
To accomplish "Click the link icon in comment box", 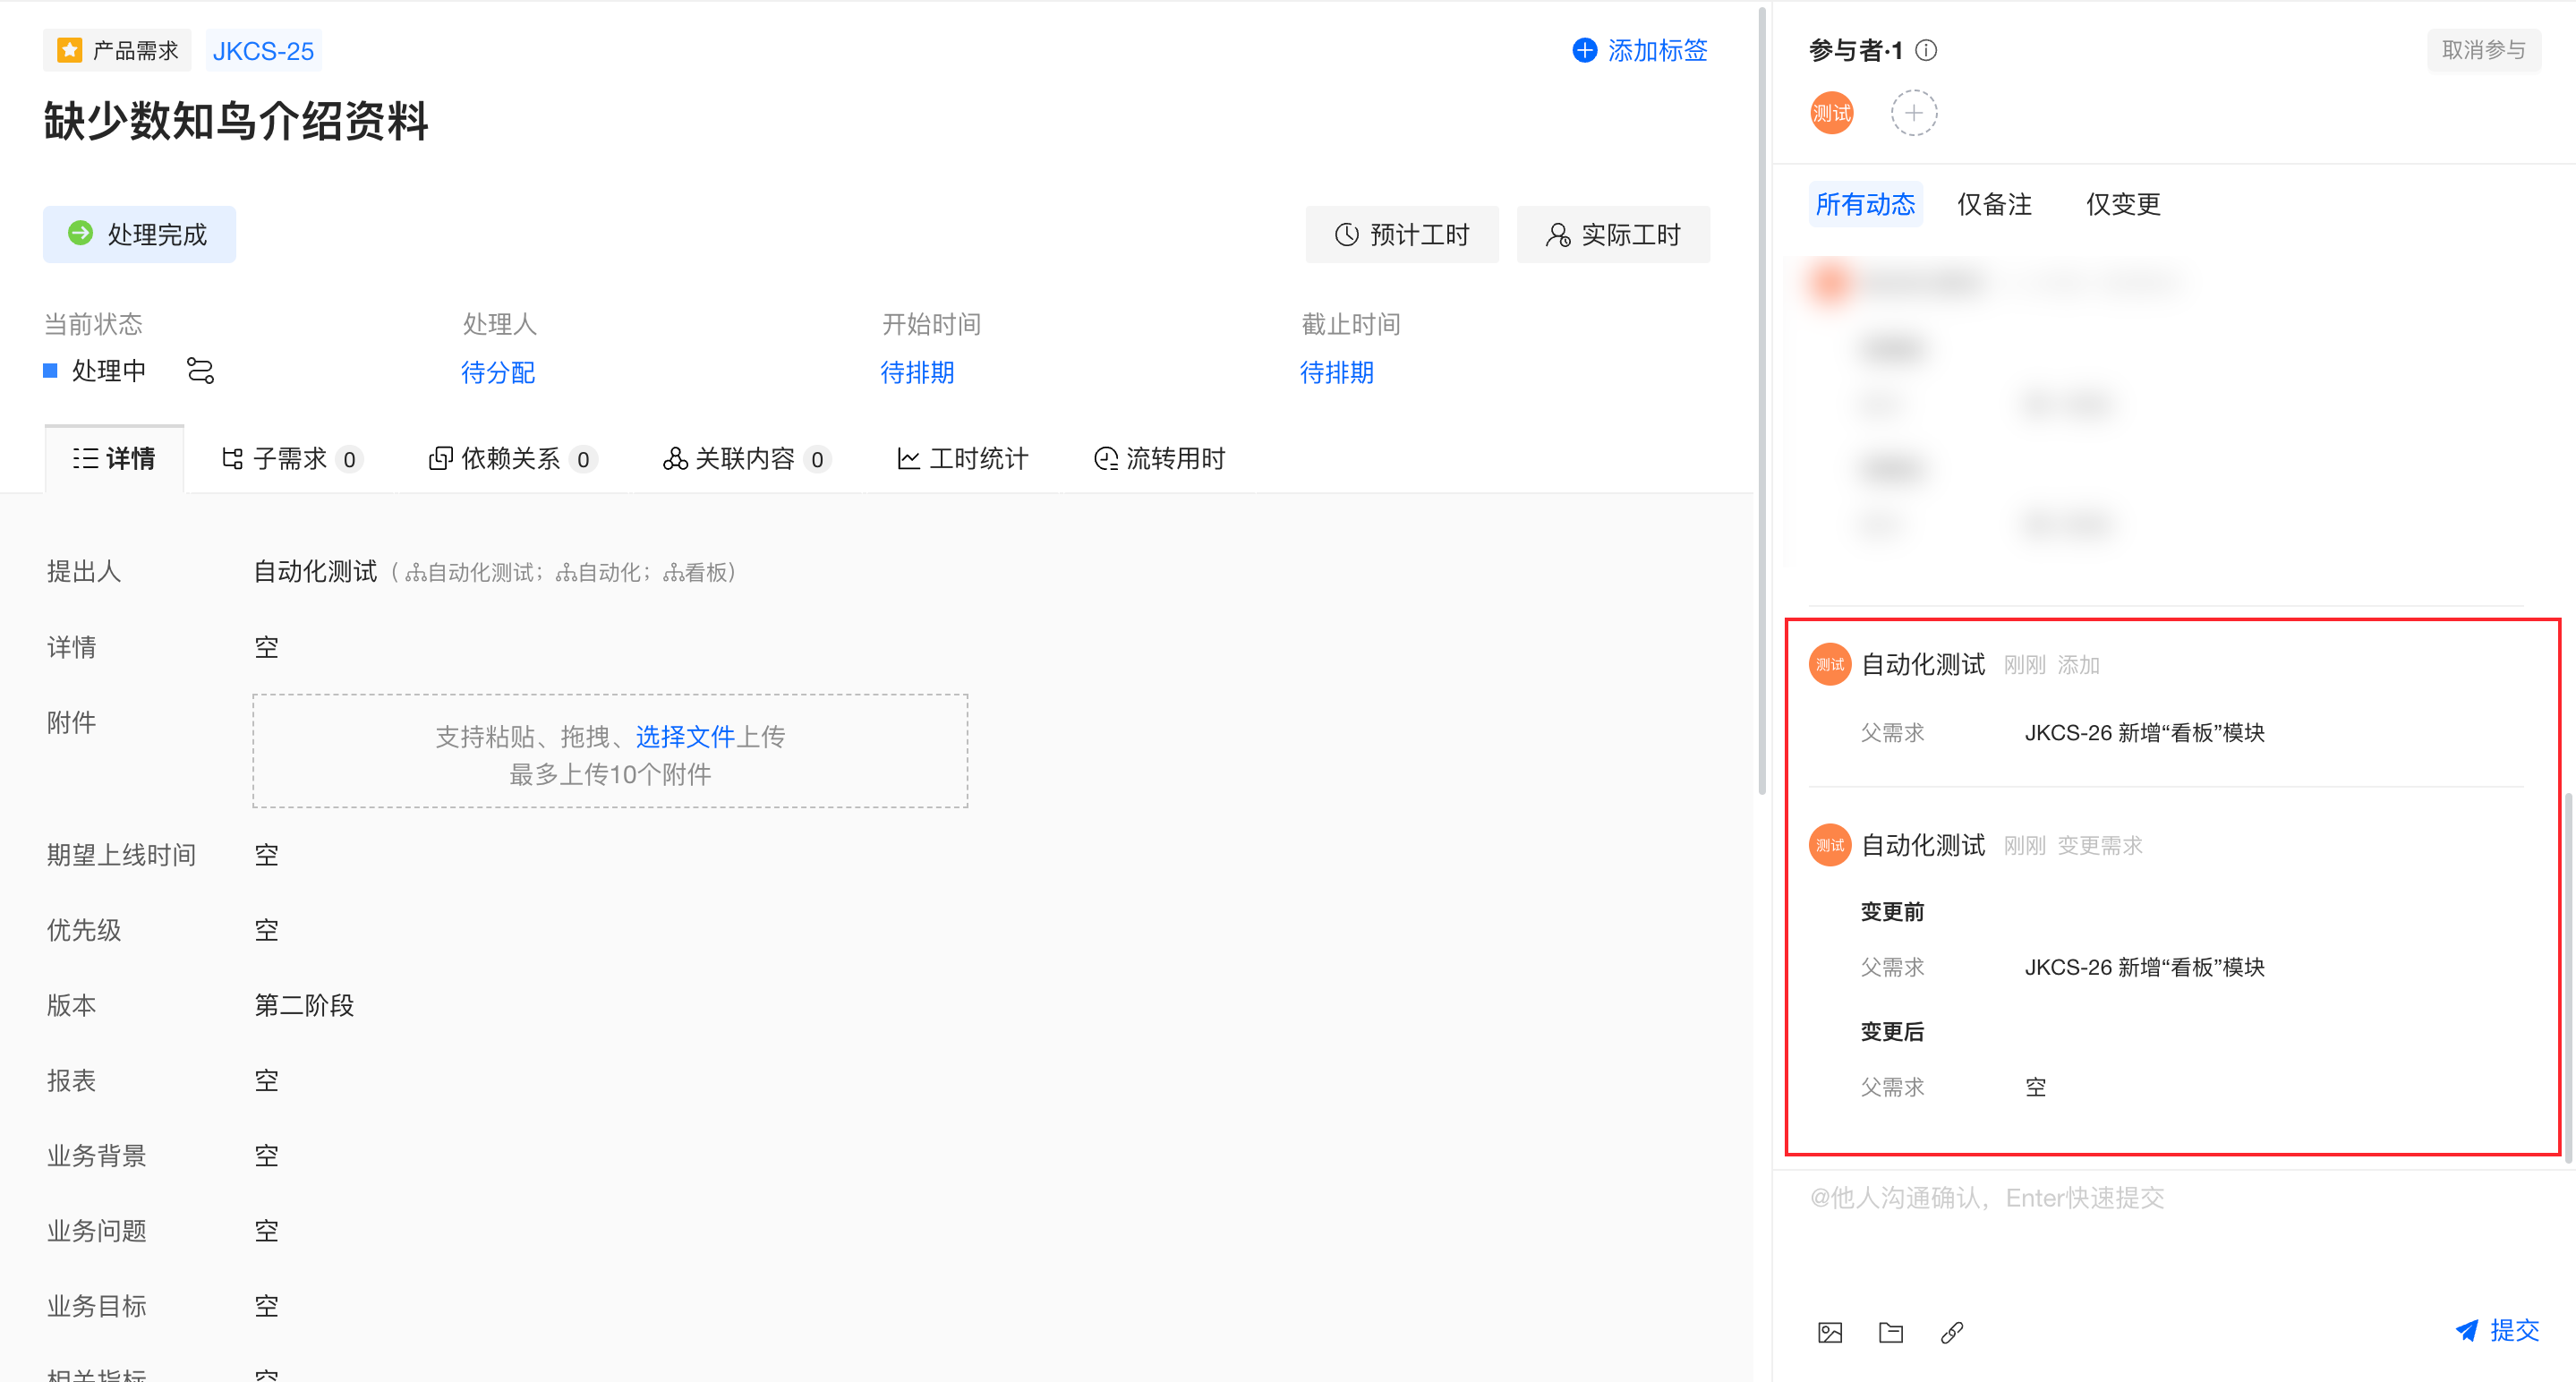I will pos(1951,1332).
